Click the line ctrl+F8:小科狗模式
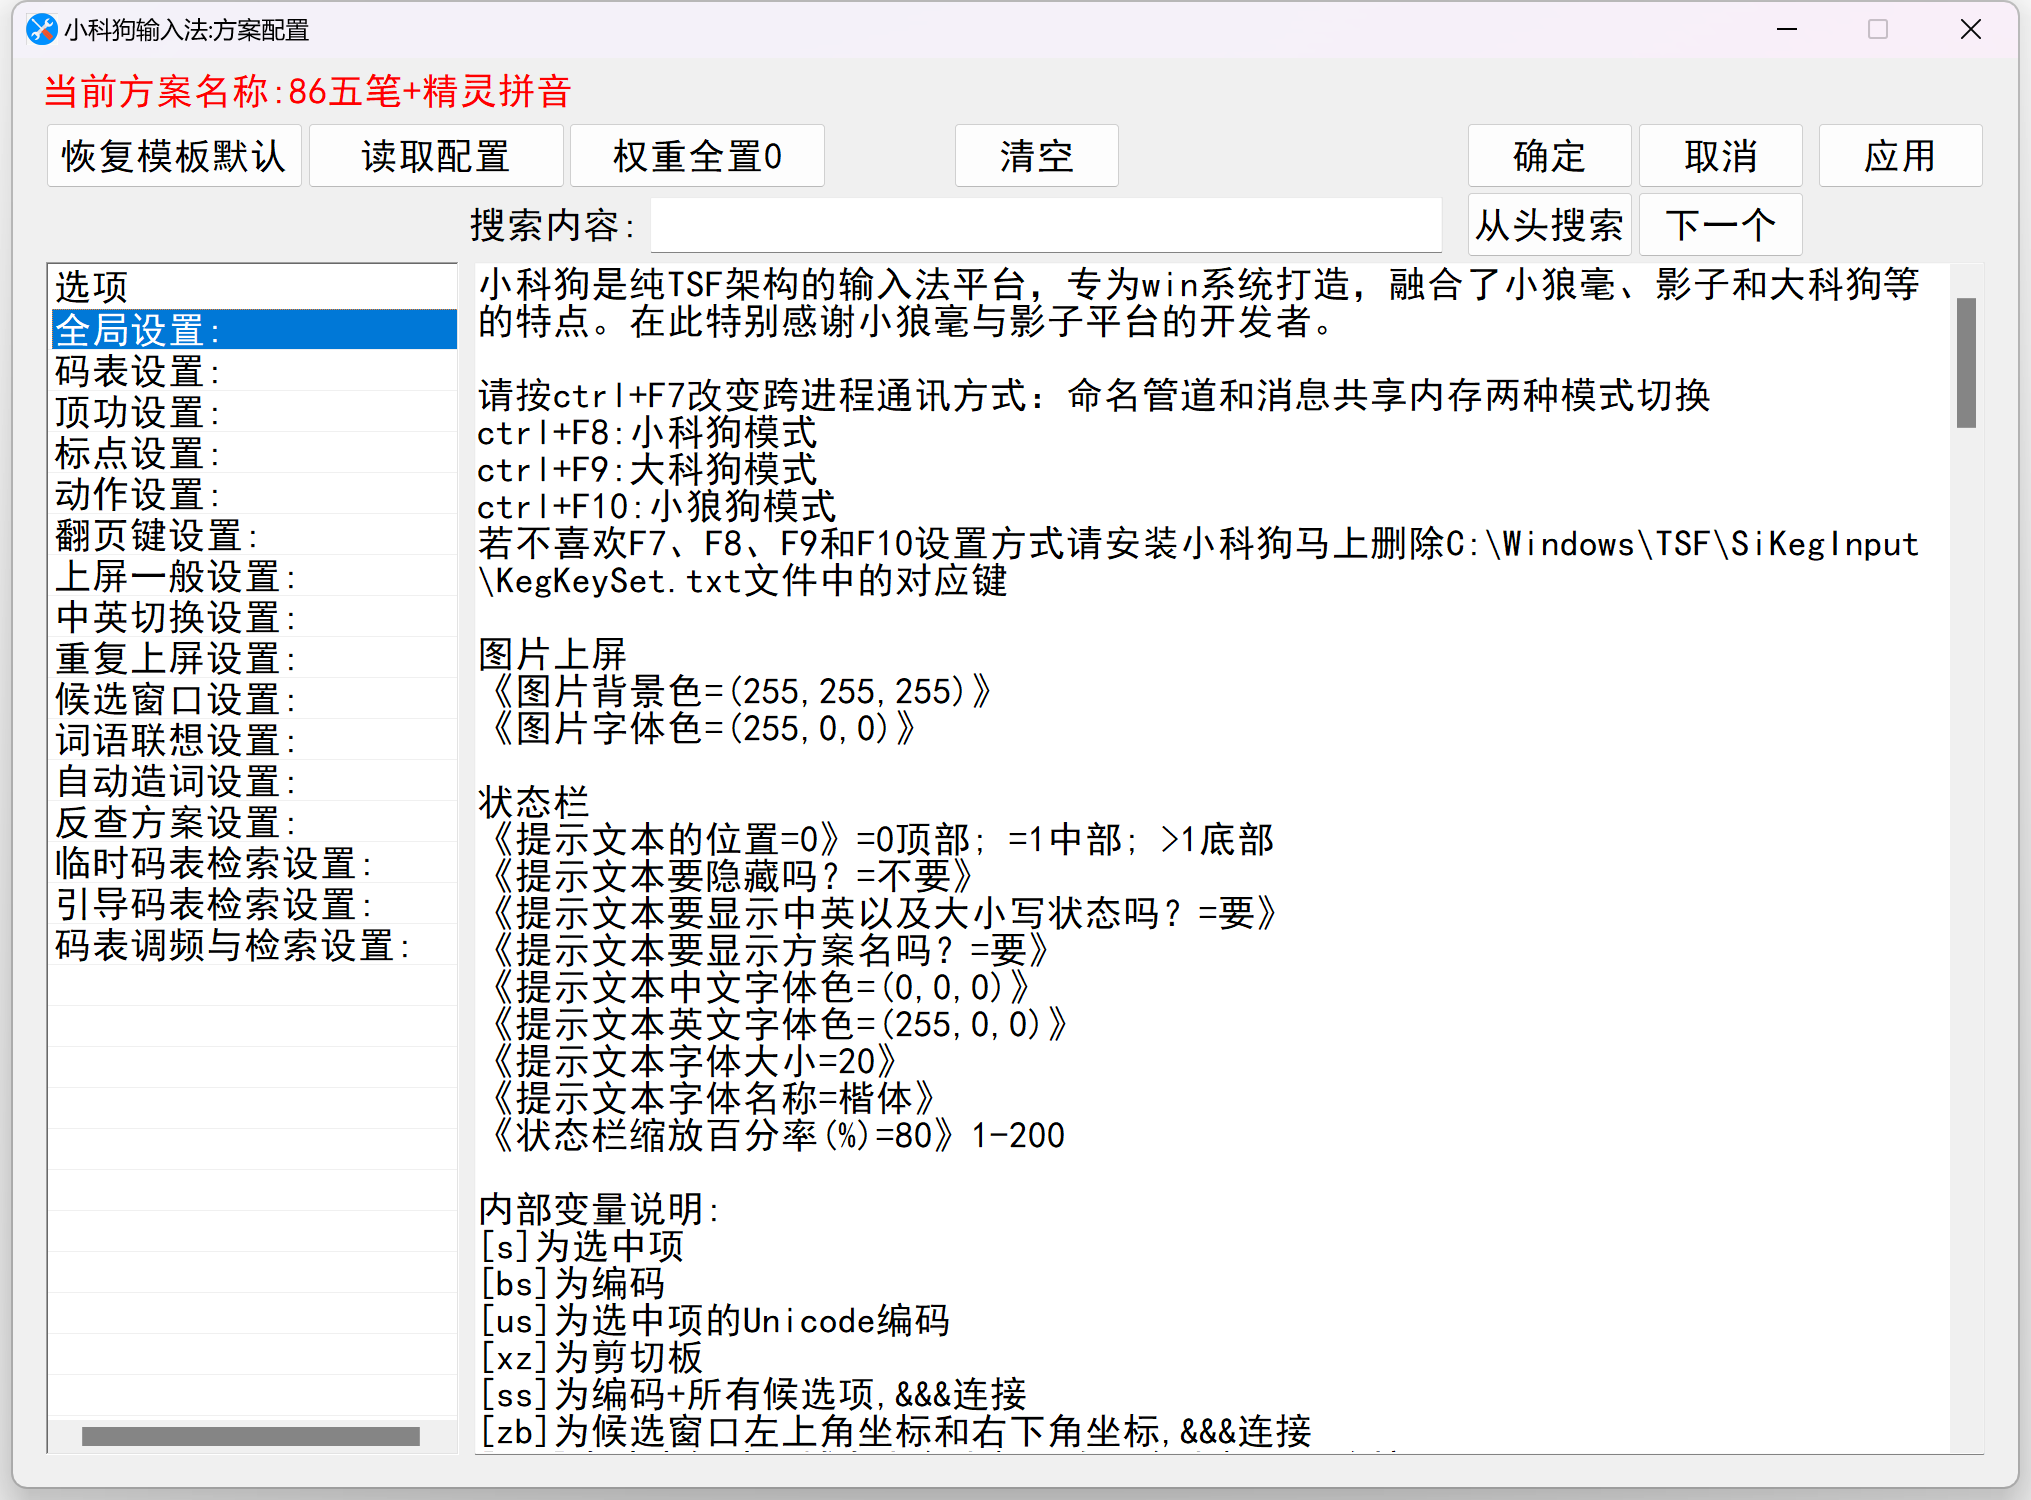Image resolution: width=2031 pixels, height=1500 pixels. coord(647,433)
